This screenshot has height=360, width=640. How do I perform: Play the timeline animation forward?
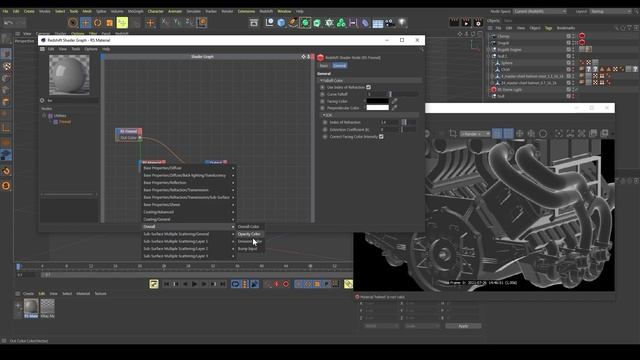(x=195, y=284)
